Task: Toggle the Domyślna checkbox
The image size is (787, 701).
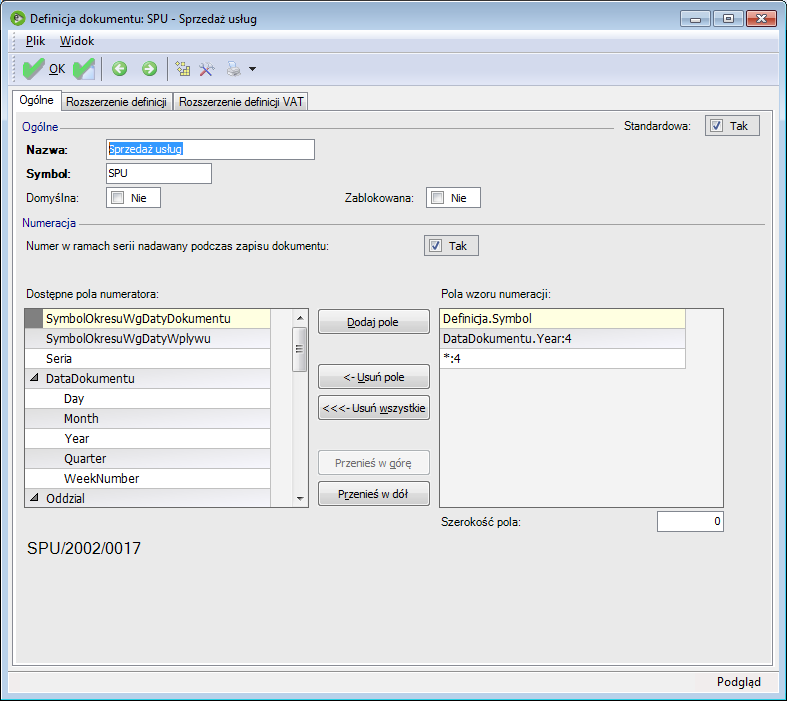Action: coord(117,198)
